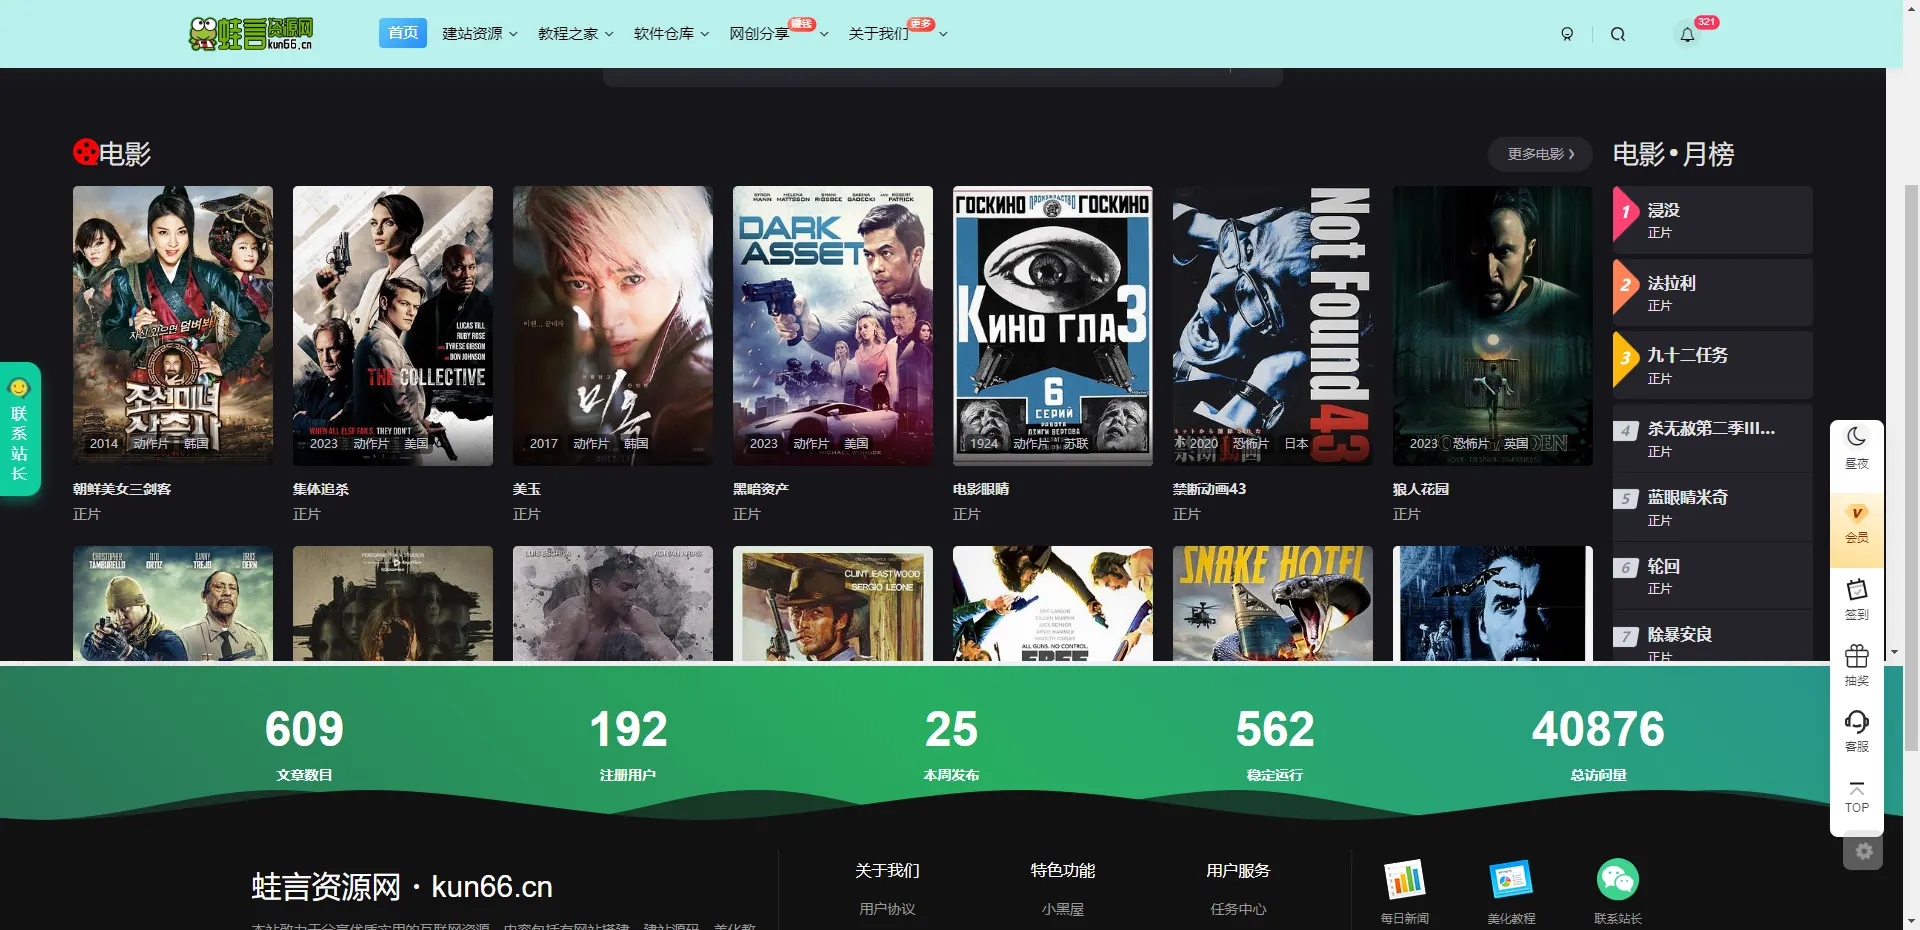
Task: Open the 黑暗资产 movie poster
Action: (833, 326)
